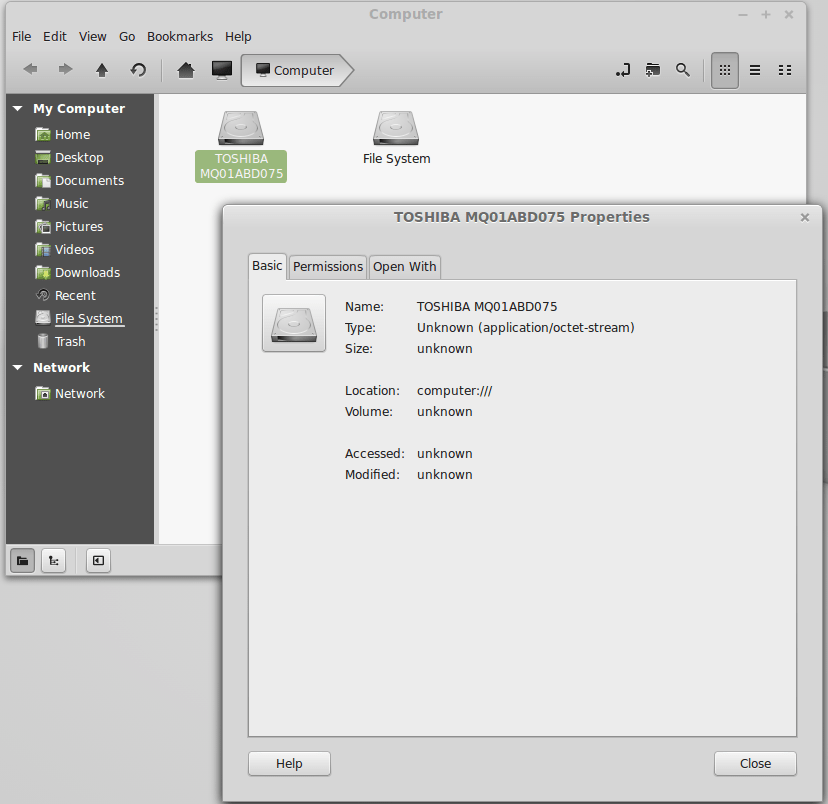Image resolution: width=828 pixels, height=804 pixels.
Task: Close the Properties dialog
Action: click(755, 763)
